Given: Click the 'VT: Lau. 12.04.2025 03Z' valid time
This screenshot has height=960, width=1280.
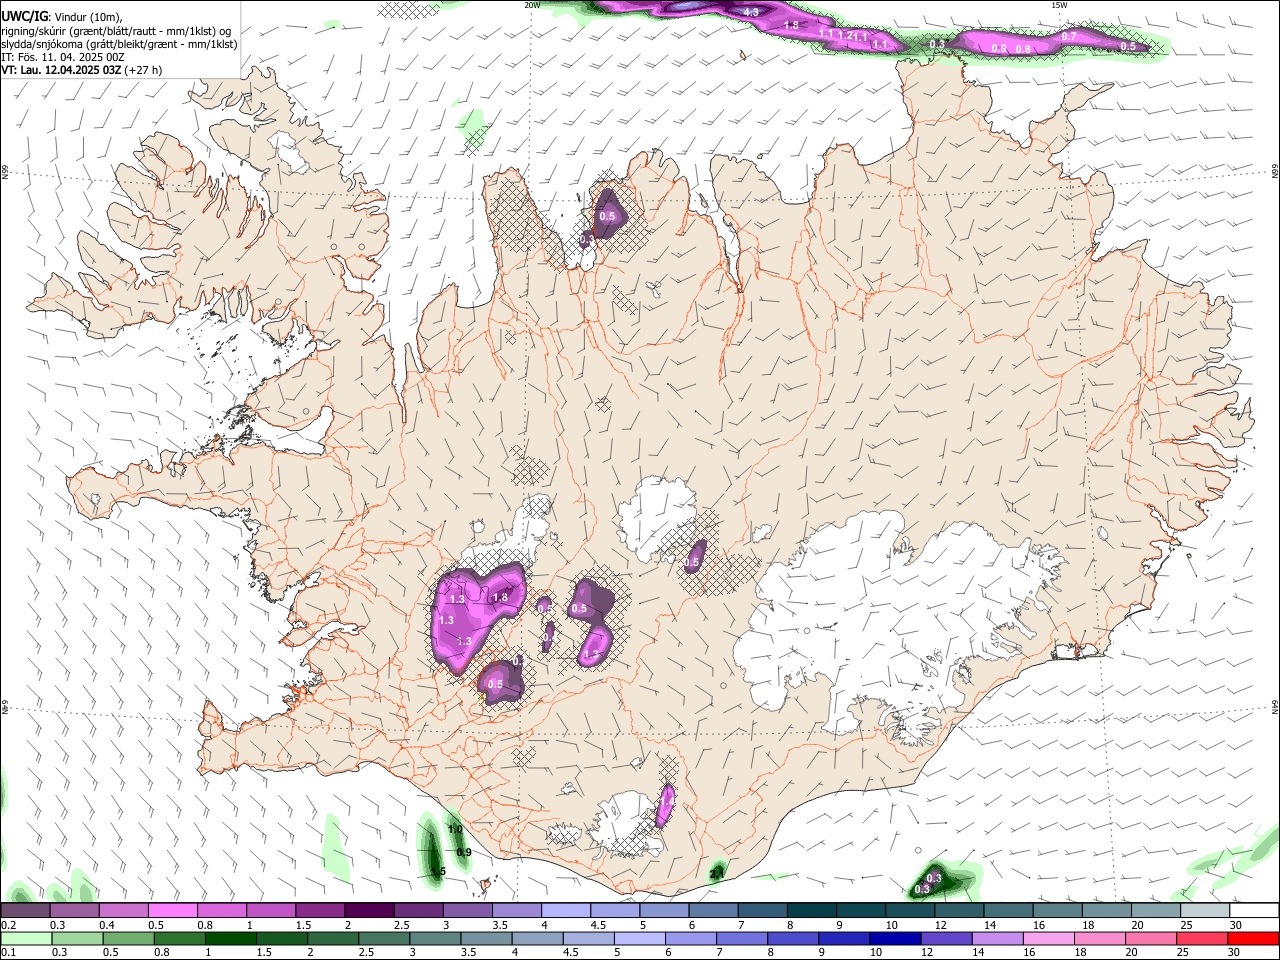Looking at the screenshot, I should pos(61,70).
